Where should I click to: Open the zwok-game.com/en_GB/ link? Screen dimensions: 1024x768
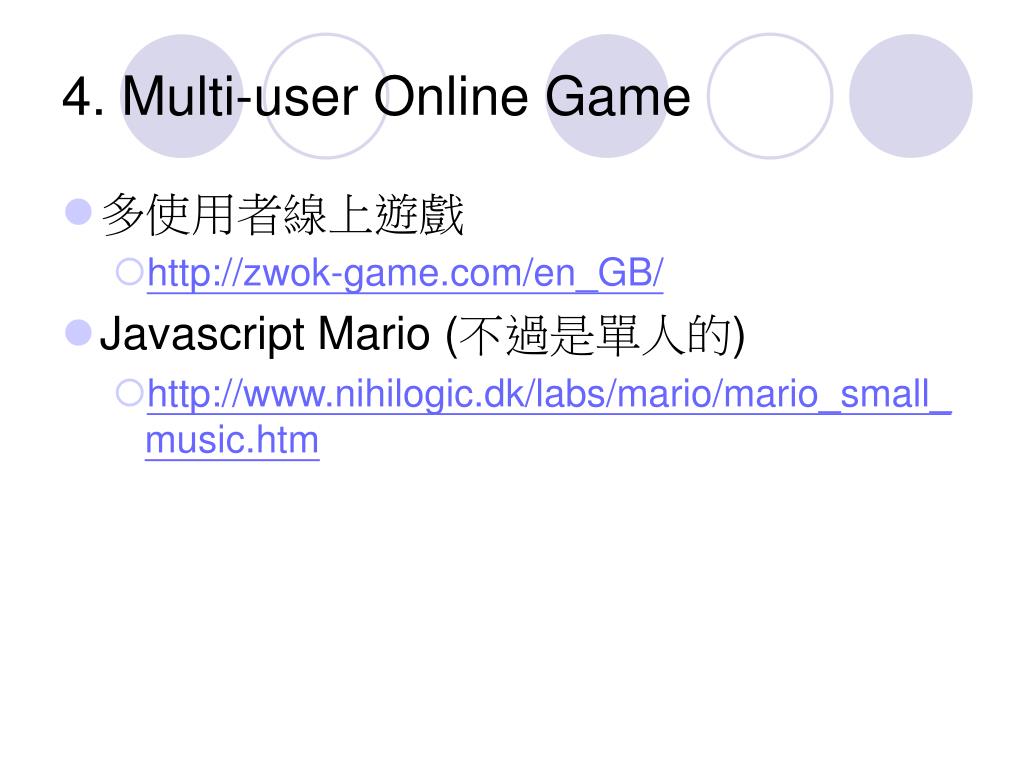pyautogui.click(x=405, y=273)
